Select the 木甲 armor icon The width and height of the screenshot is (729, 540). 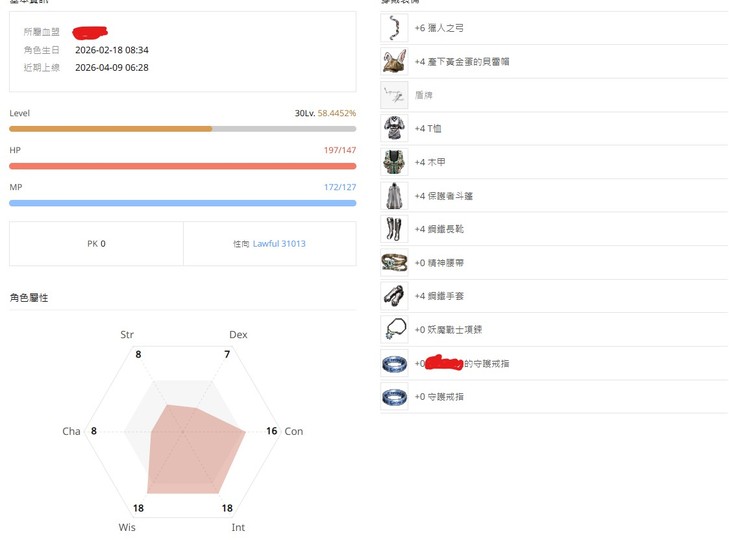394,162
